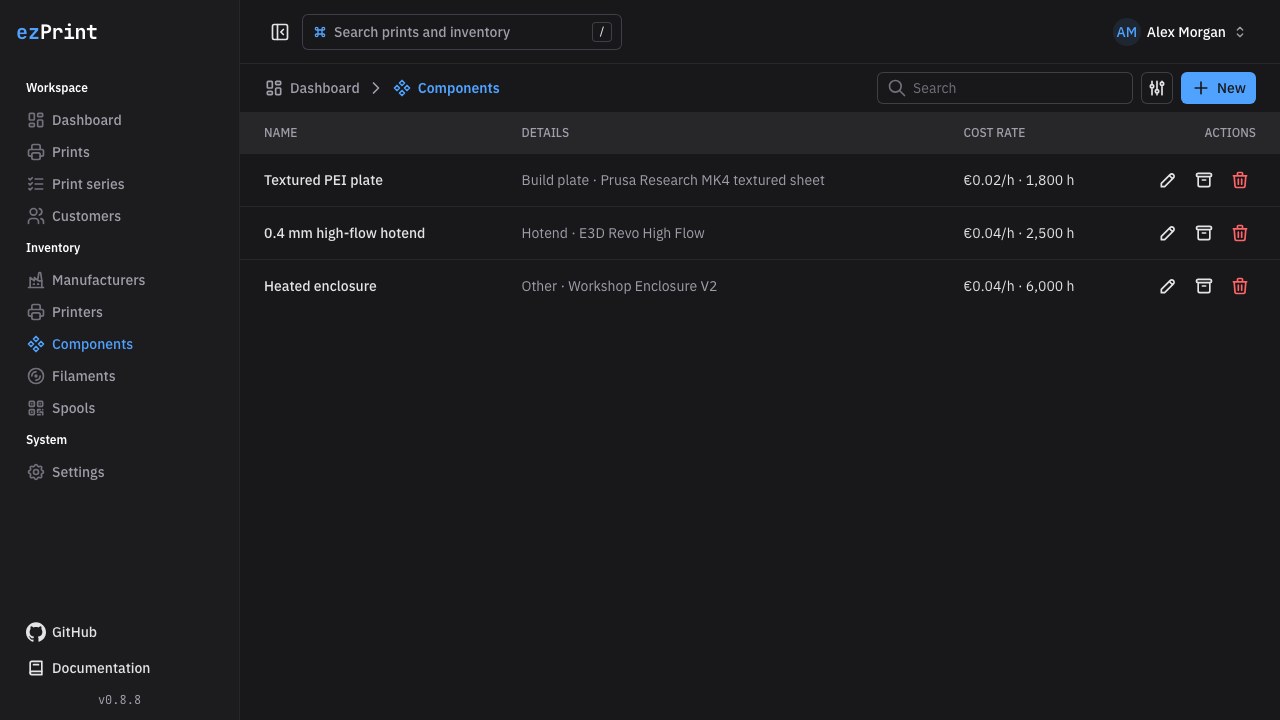Delete the Heated enclosure component
1280x720 pixels.
(1240, 286)
